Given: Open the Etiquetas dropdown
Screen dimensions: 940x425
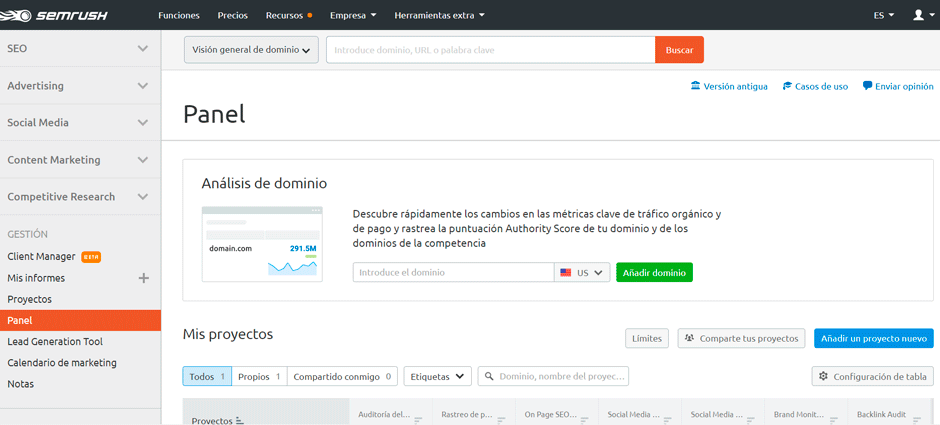Looking at the screenshot, I should tap(438, 376).
